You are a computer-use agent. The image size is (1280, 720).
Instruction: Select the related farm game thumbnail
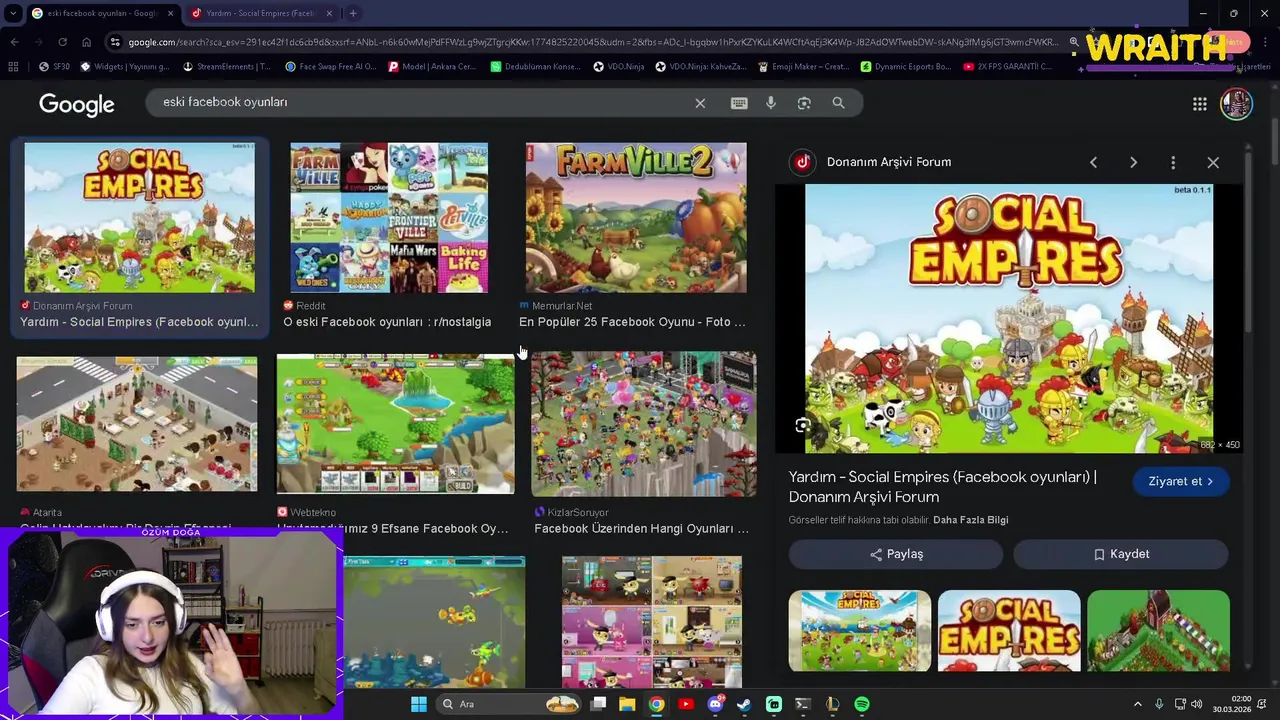[1158, 631]
